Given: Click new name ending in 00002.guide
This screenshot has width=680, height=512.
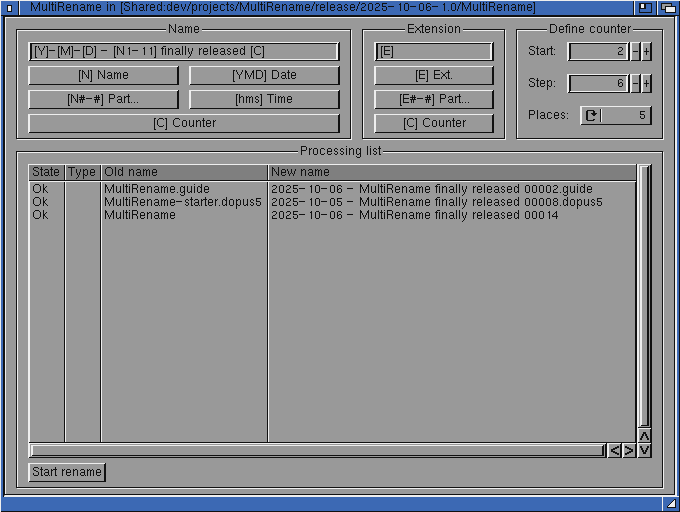Looking at the screenshot, I should point(432,189).
